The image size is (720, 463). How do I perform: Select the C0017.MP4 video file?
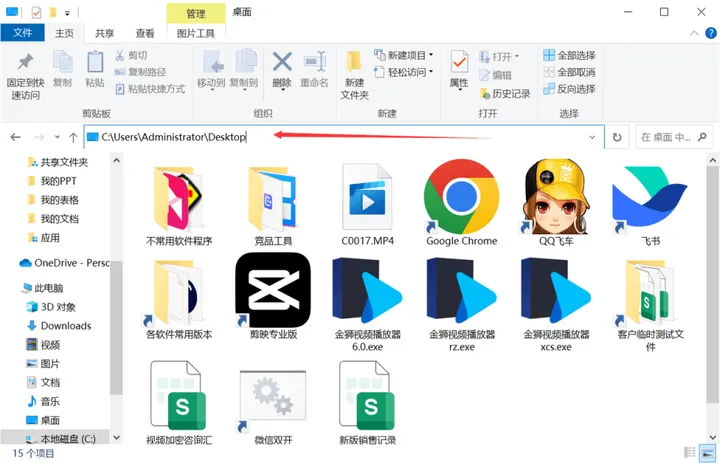tap(367, 205)
